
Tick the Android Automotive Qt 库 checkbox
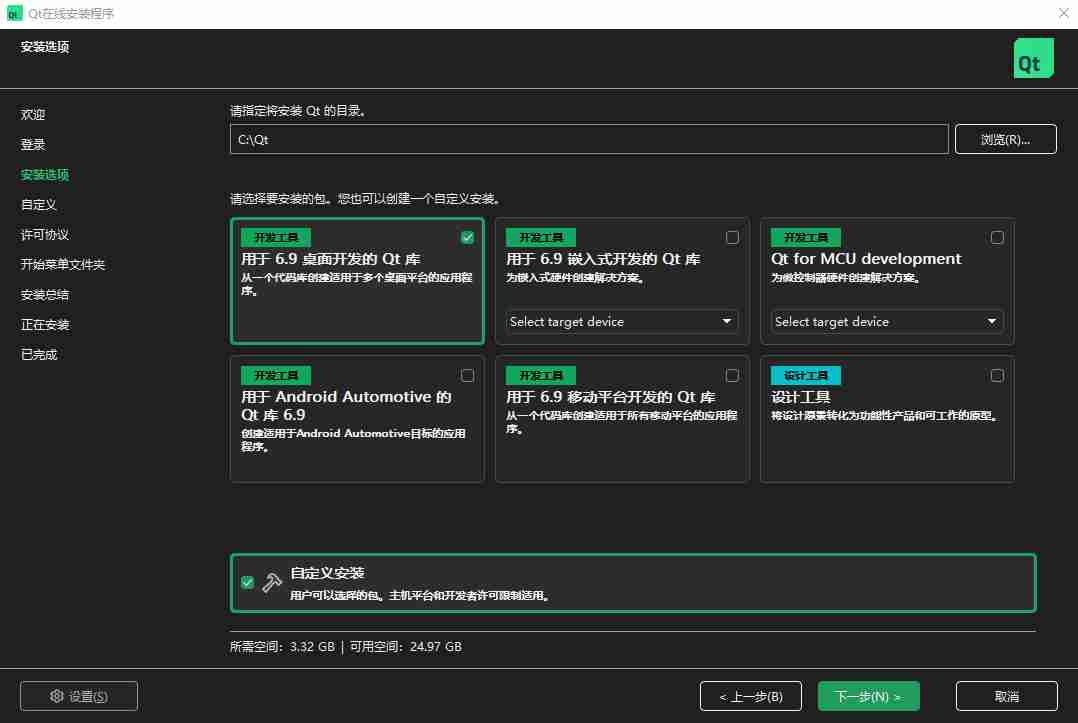coord(467,376)
